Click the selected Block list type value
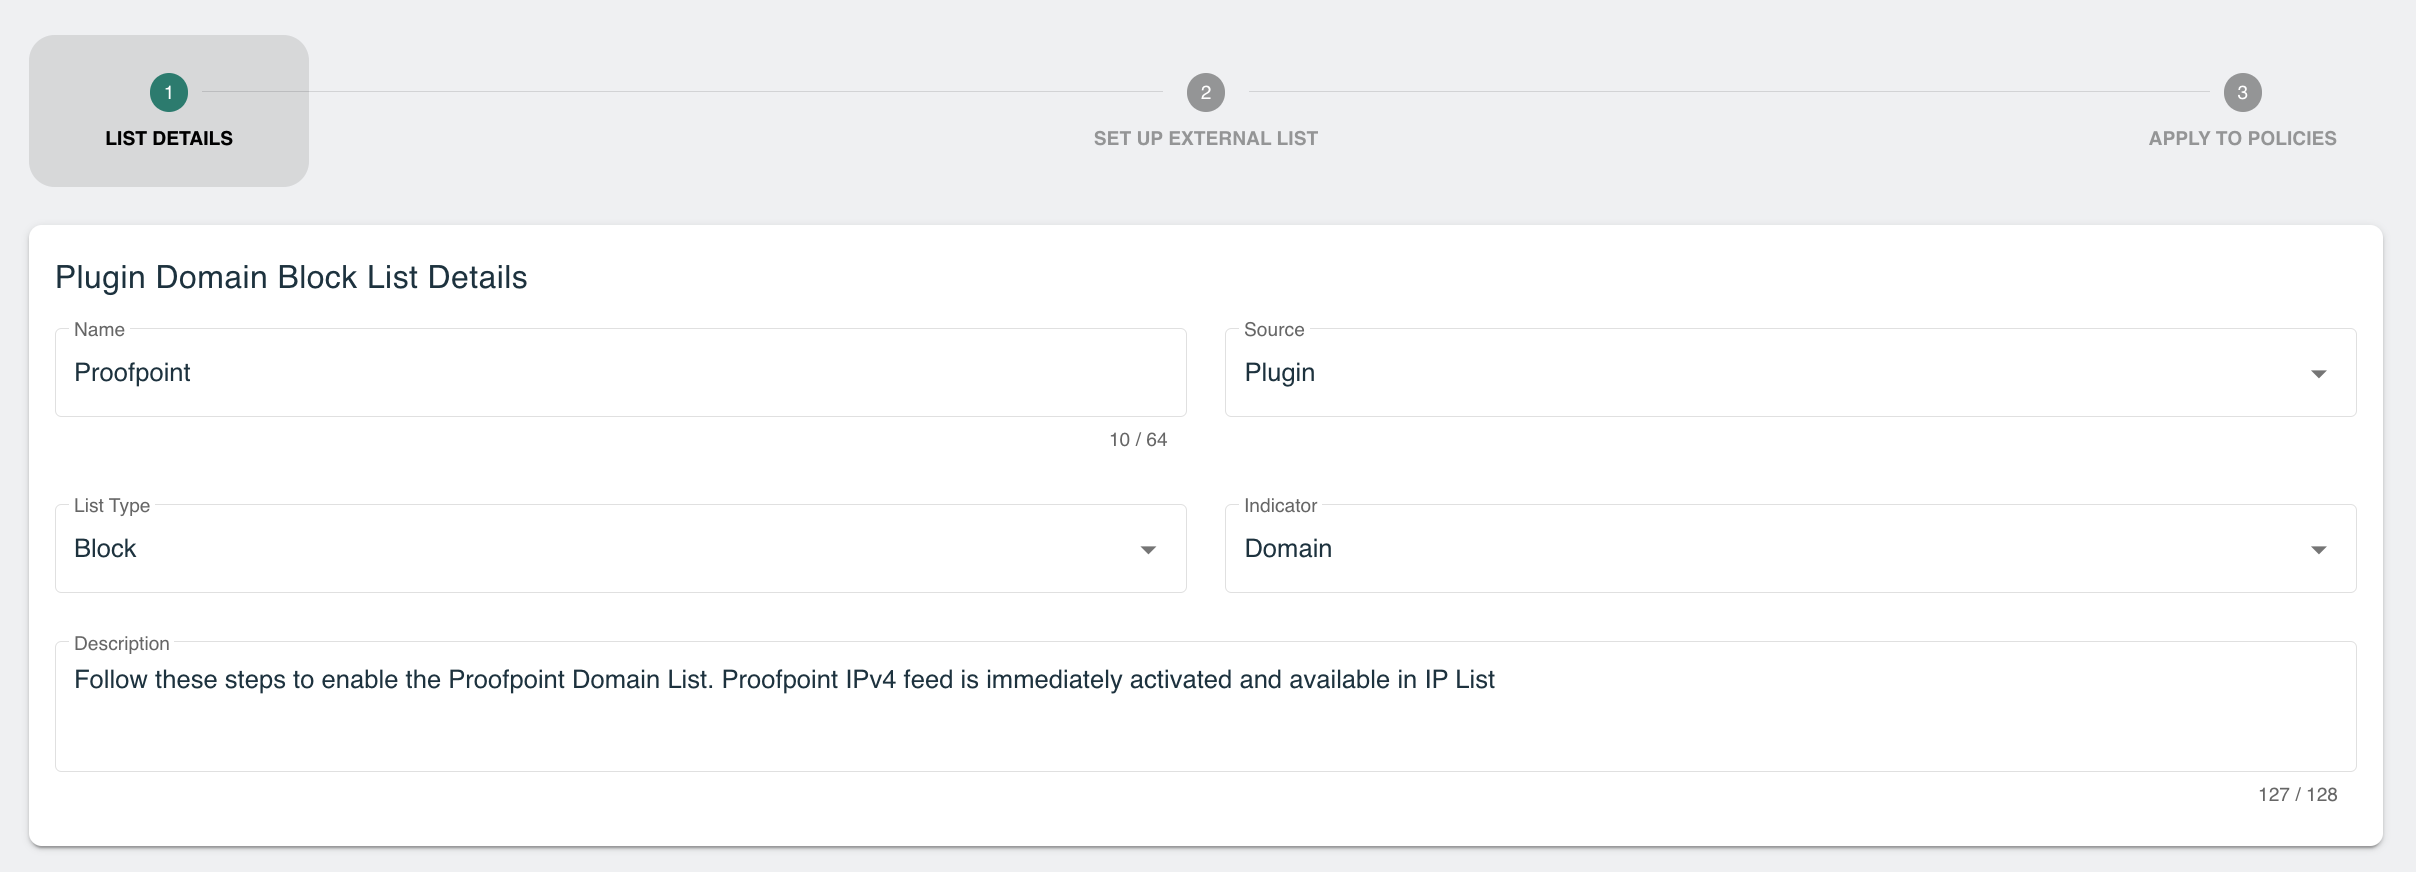This screenshot has height=872, width=2416. (105, 548)
